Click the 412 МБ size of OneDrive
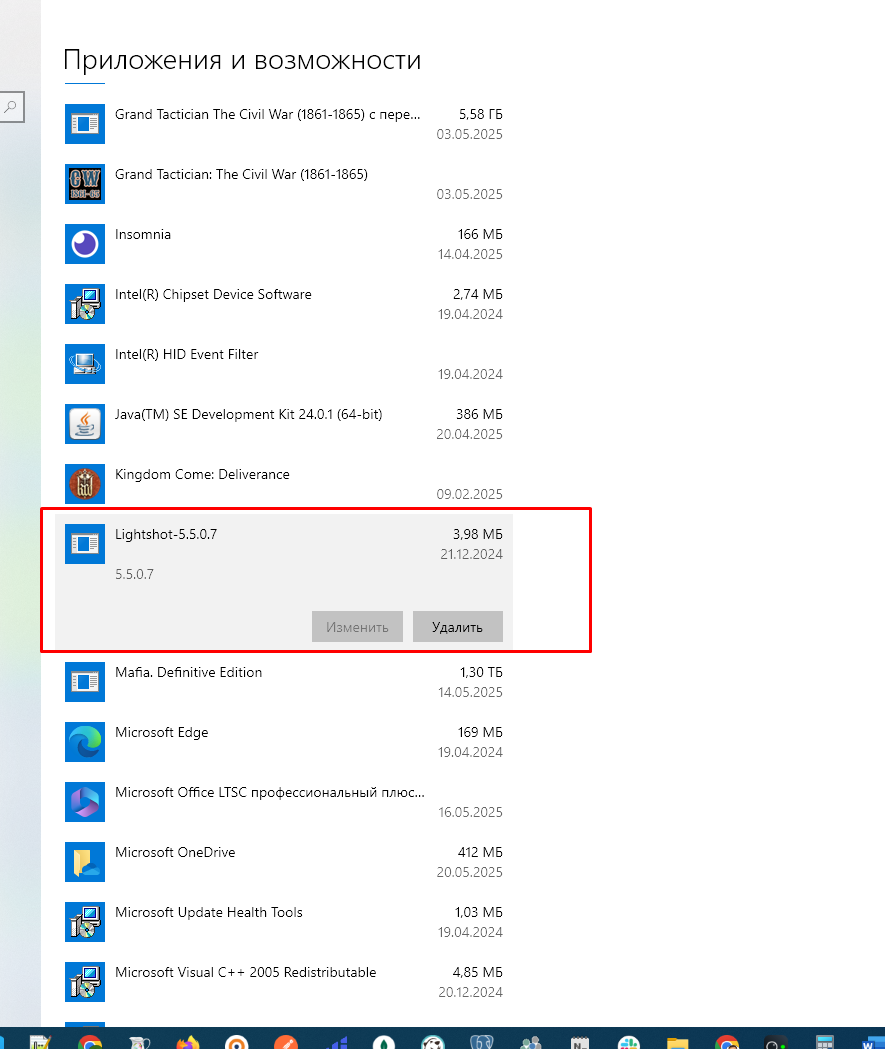The image size is (885, 1049). tap(480, 852)
